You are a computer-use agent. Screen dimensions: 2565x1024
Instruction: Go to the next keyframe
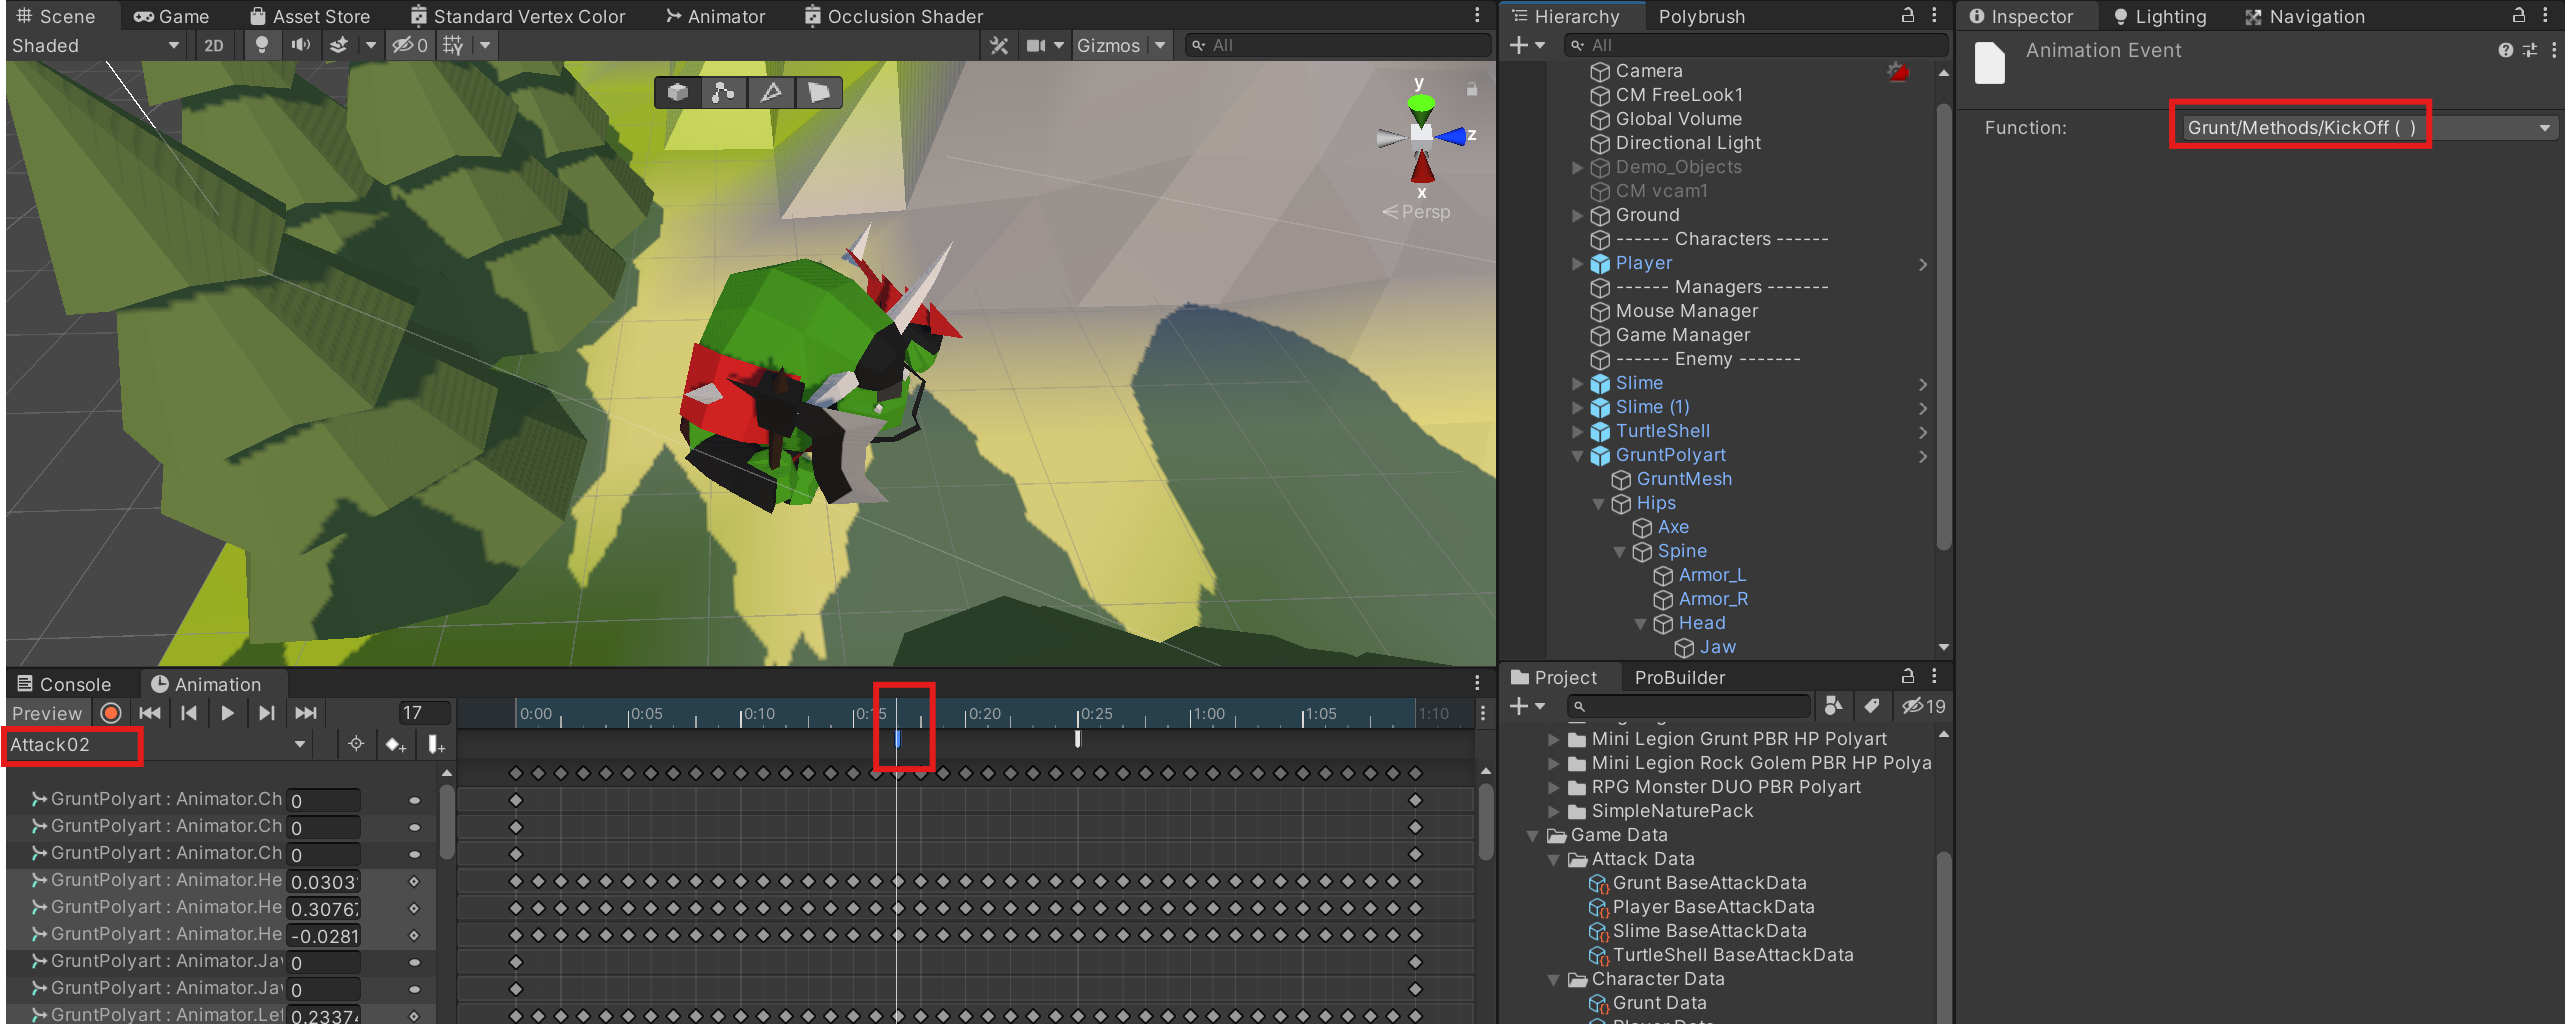[x=266, y=713]
